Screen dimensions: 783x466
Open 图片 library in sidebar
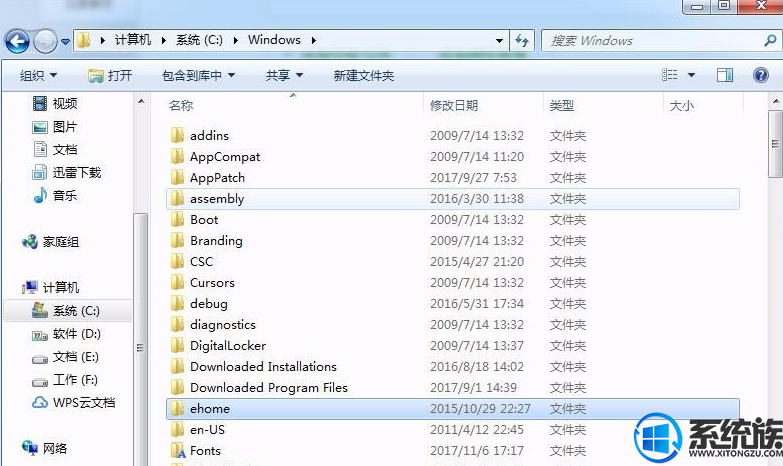pos(55,127)
